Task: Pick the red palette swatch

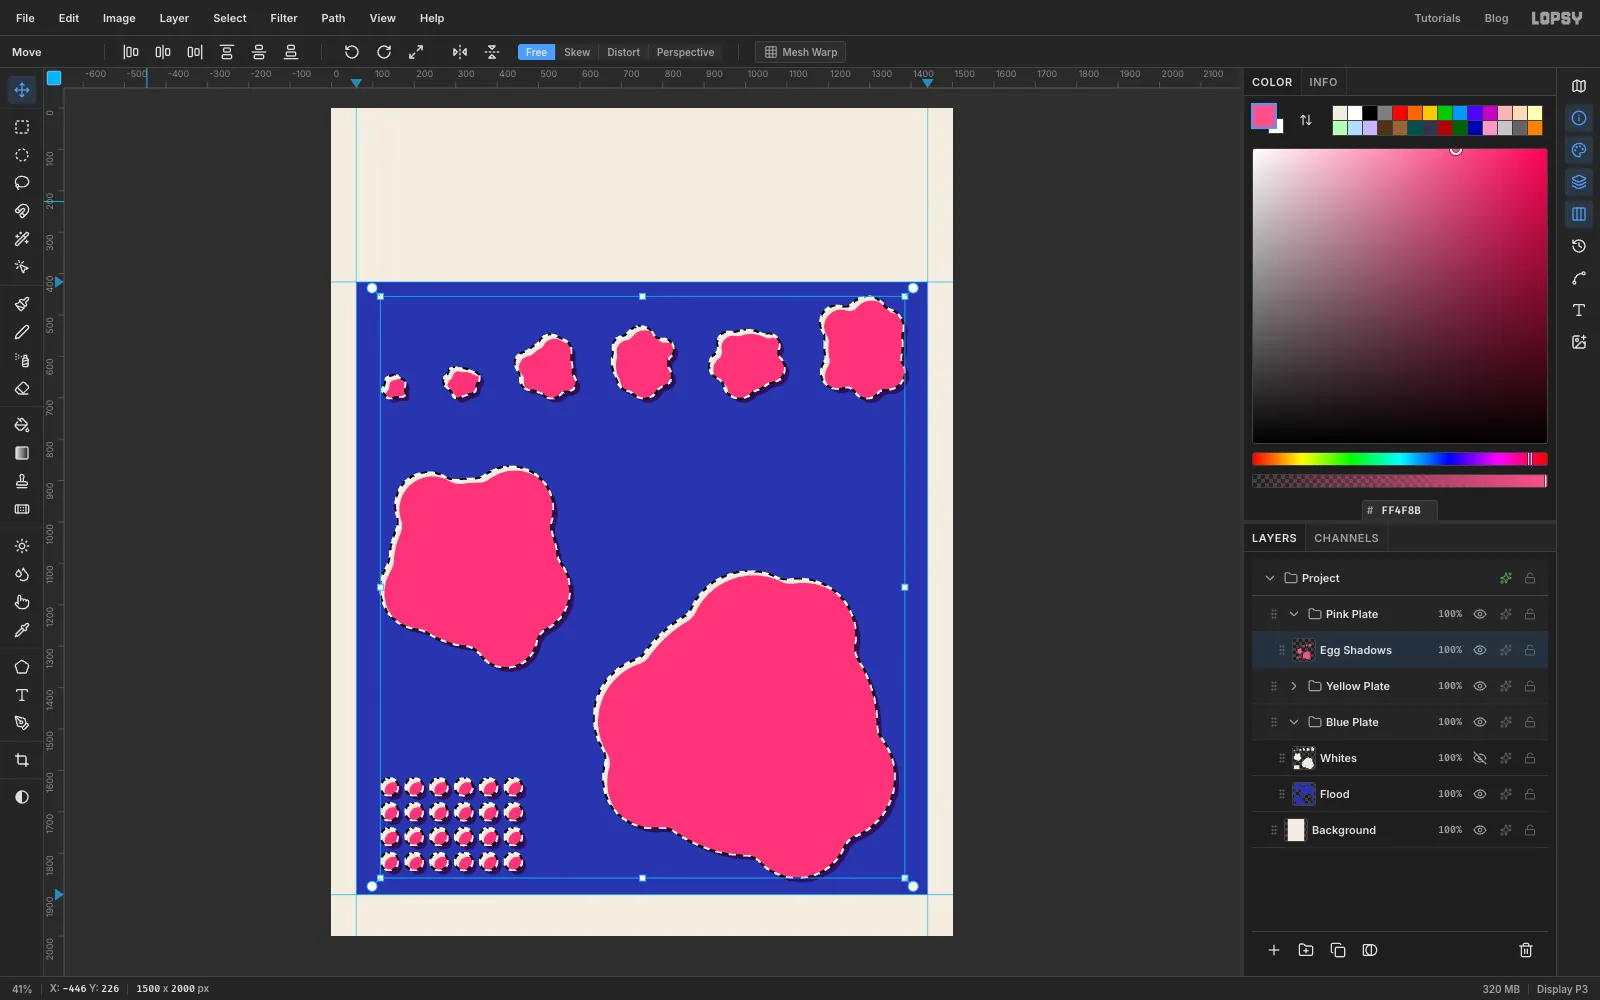Action: point(1400,113)
